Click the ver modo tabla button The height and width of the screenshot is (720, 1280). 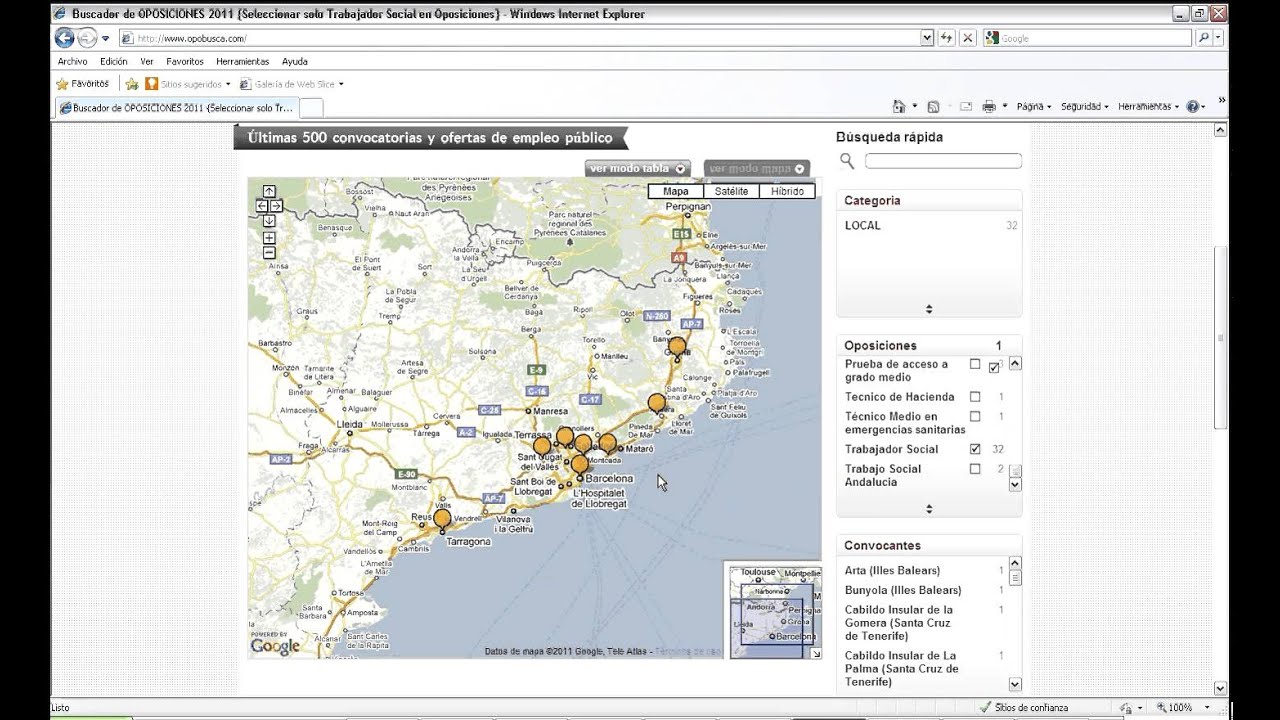pos(638,168)
